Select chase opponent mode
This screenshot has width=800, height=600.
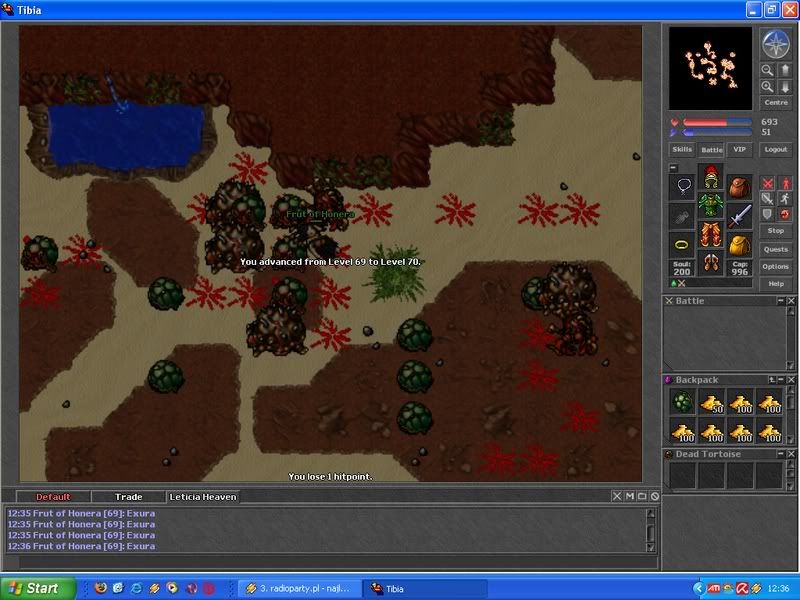point(785,199)
